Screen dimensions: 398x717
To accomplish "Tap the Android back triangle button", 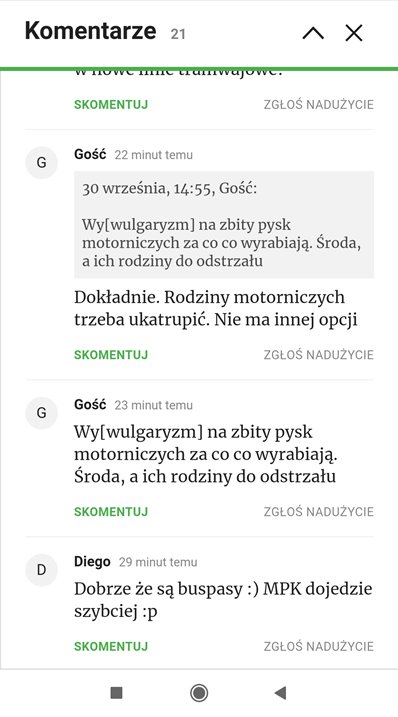I will pyautogui.click(x=280, y=693).
